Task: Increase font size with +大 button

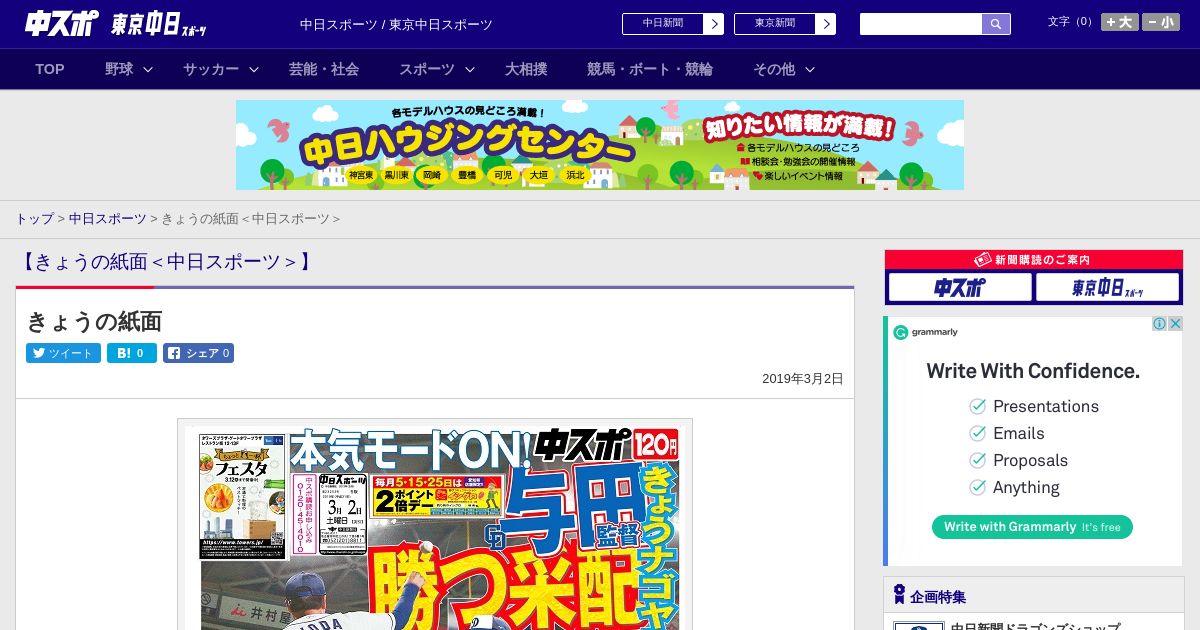Action: [1120, 22]
